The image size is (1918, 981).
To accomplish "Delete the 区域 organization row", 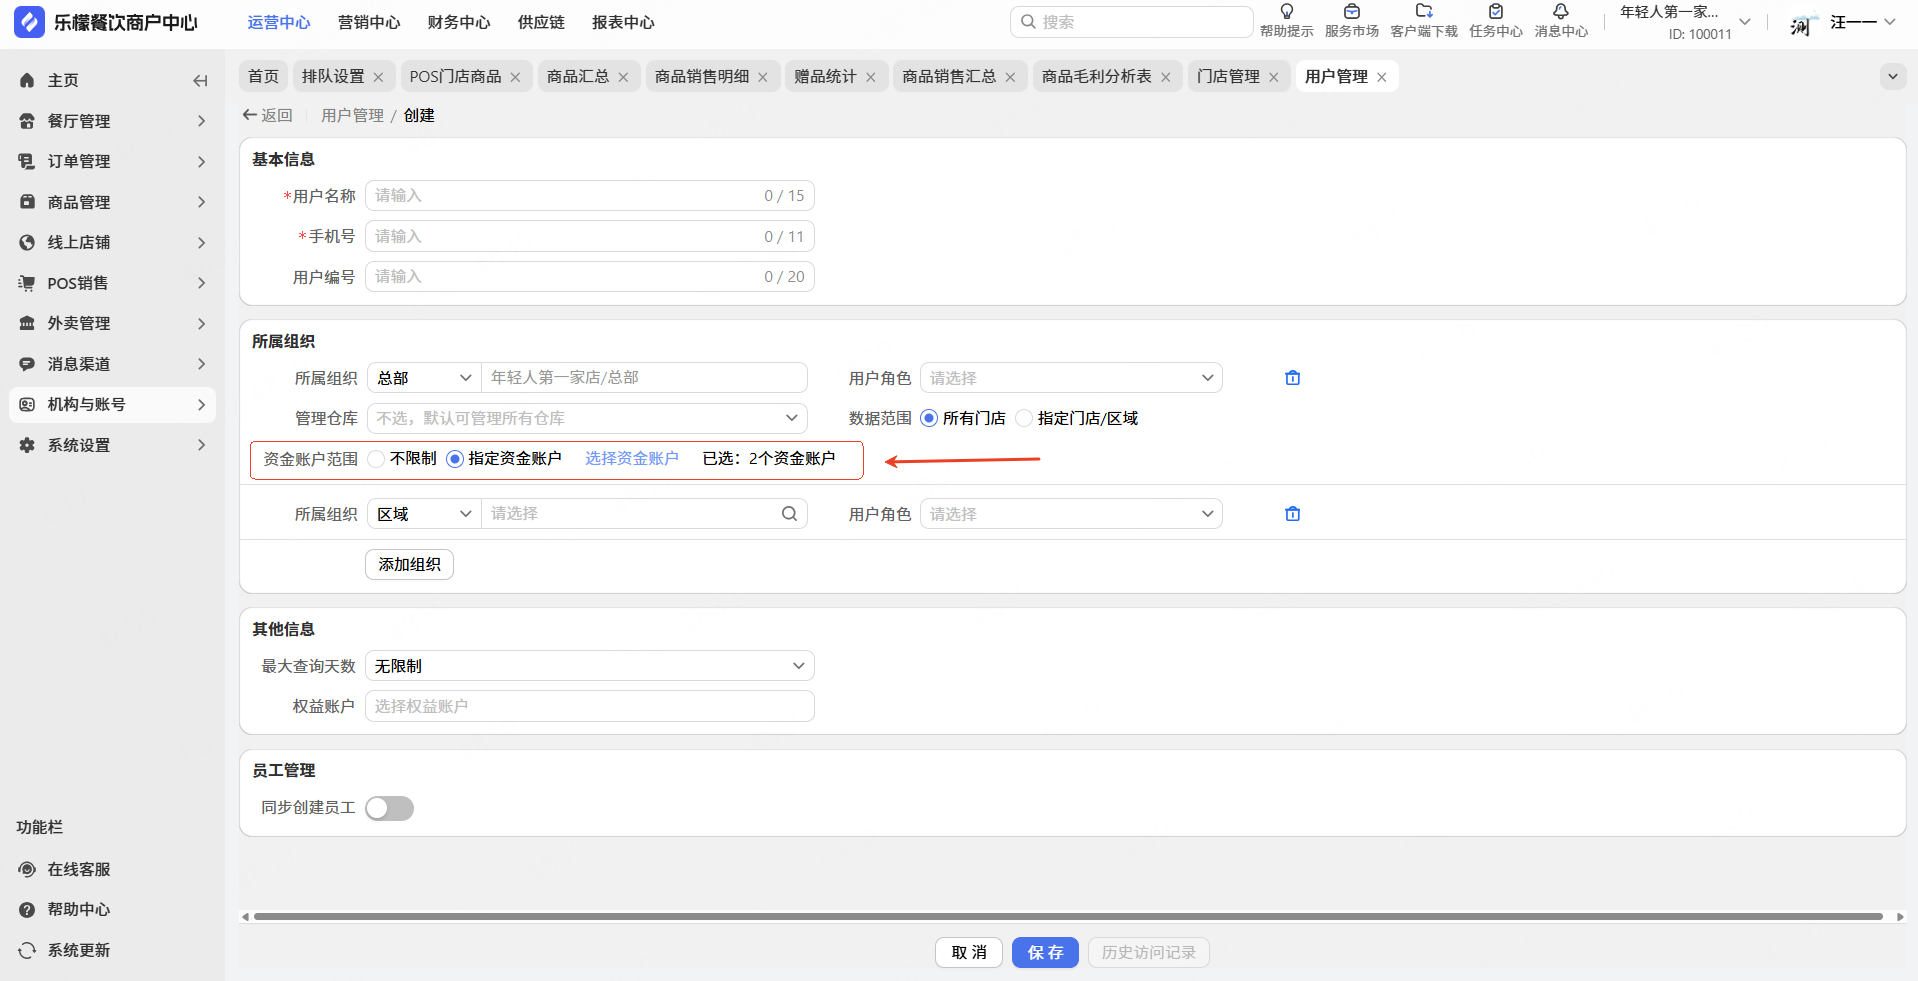I will coord(1292,514).
